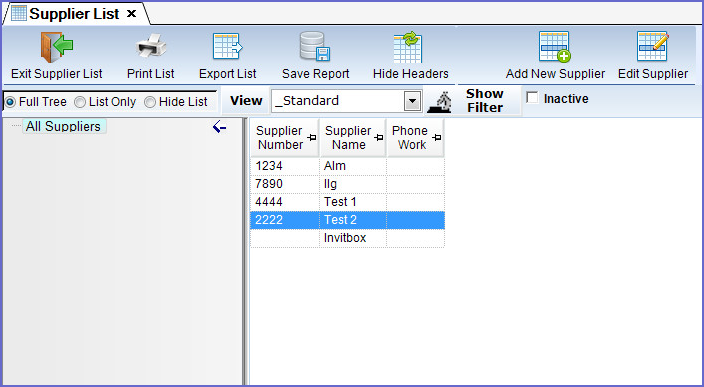The width and height of the screenshot is (704, 387).
Task: Click the Add New Supplier label
Action: coord(555,74)
